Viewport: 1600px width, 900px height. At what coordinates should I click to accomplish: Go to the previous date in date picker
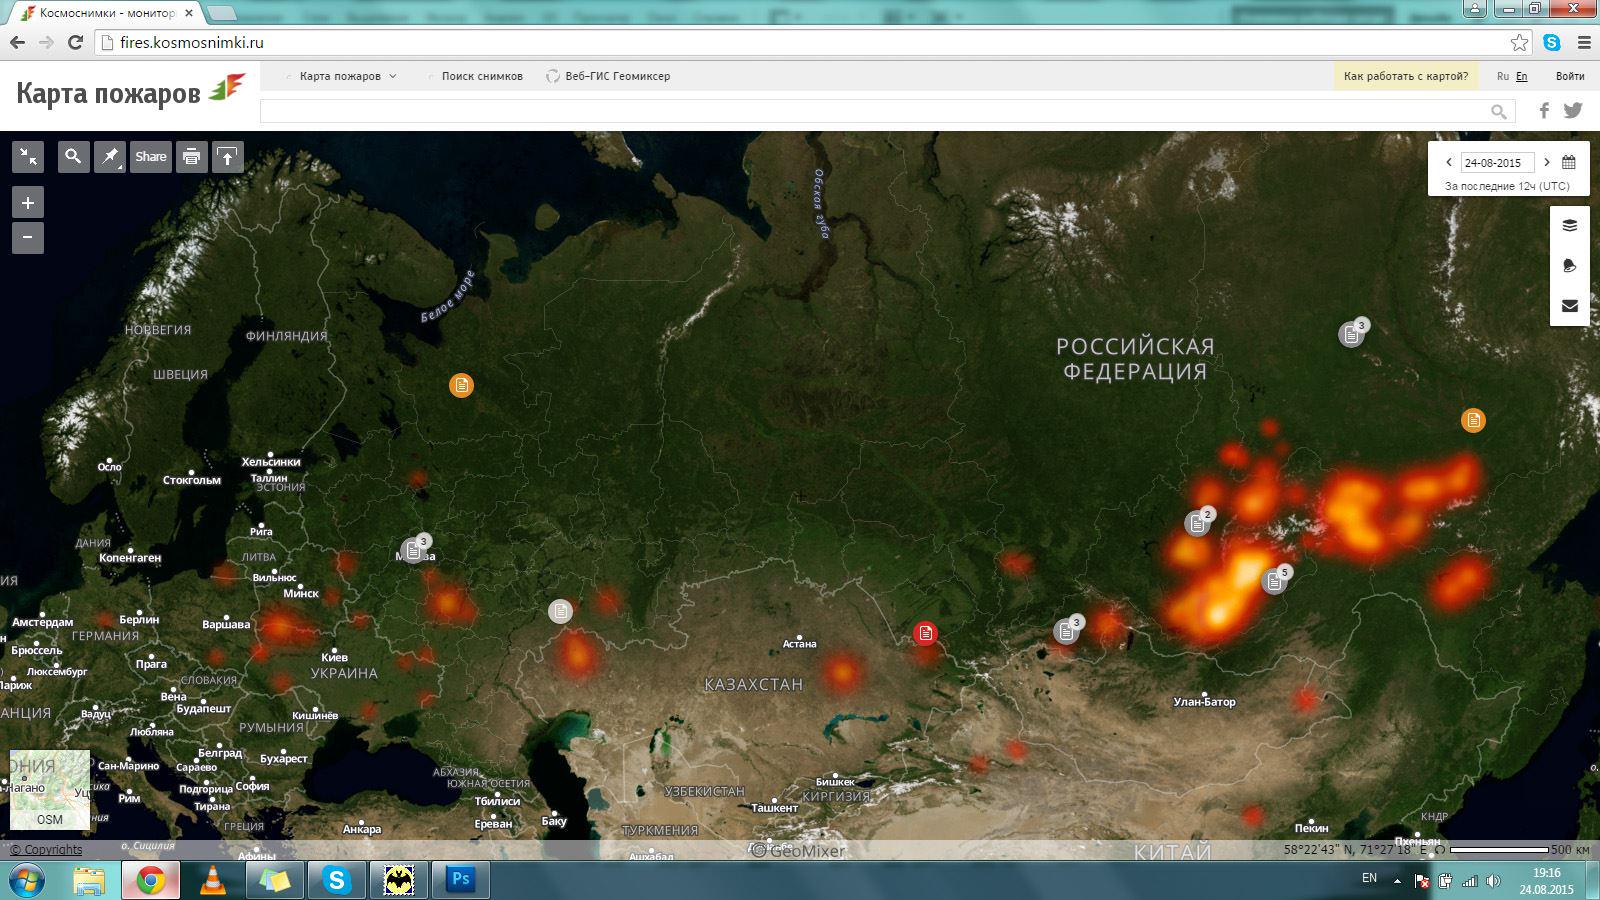point(1448,162)
